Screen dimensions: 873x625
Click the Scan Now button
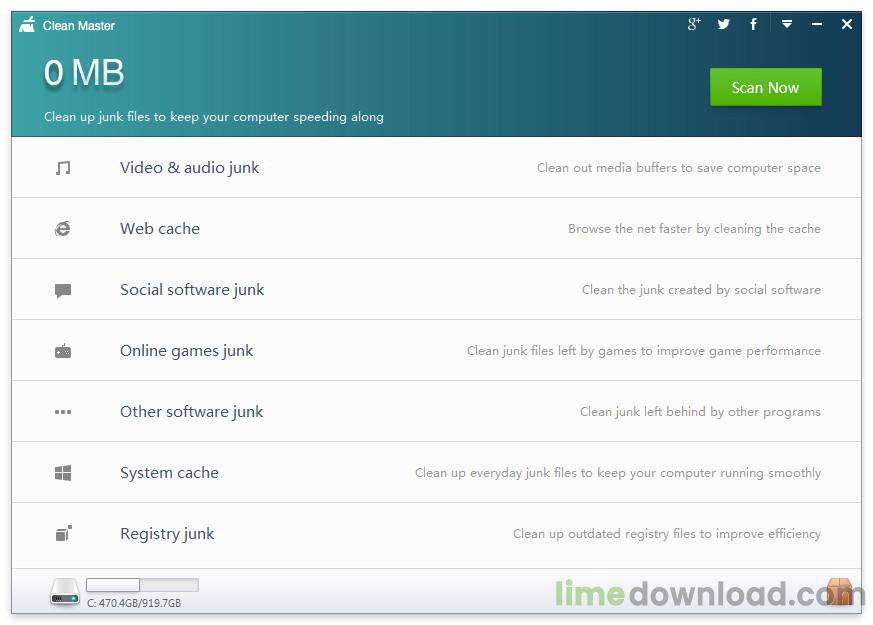pyautogui.click(x=766, y=87)
